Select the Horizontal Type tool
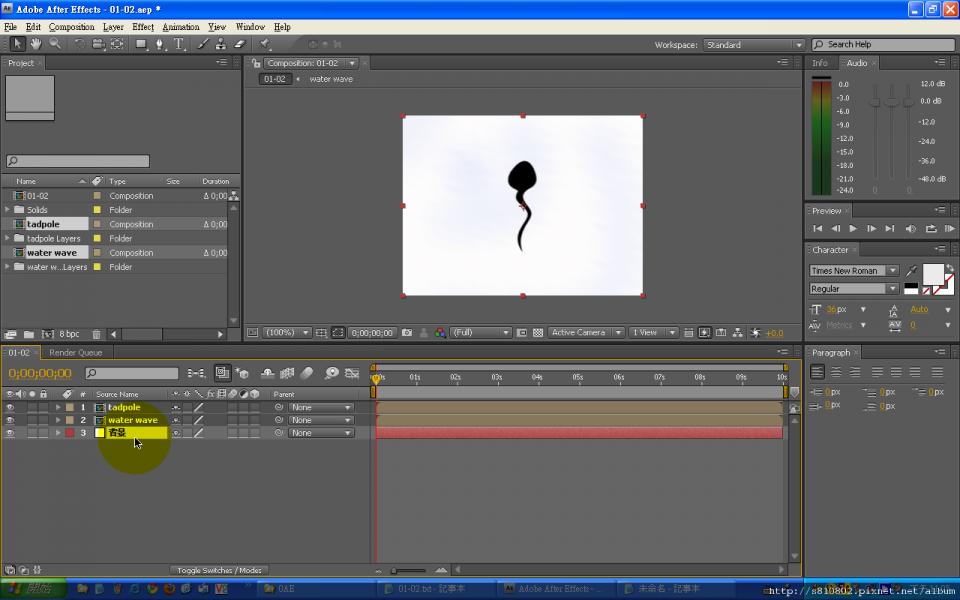Image resolution: width=960 pixels, height=600 pixels. 179,44
